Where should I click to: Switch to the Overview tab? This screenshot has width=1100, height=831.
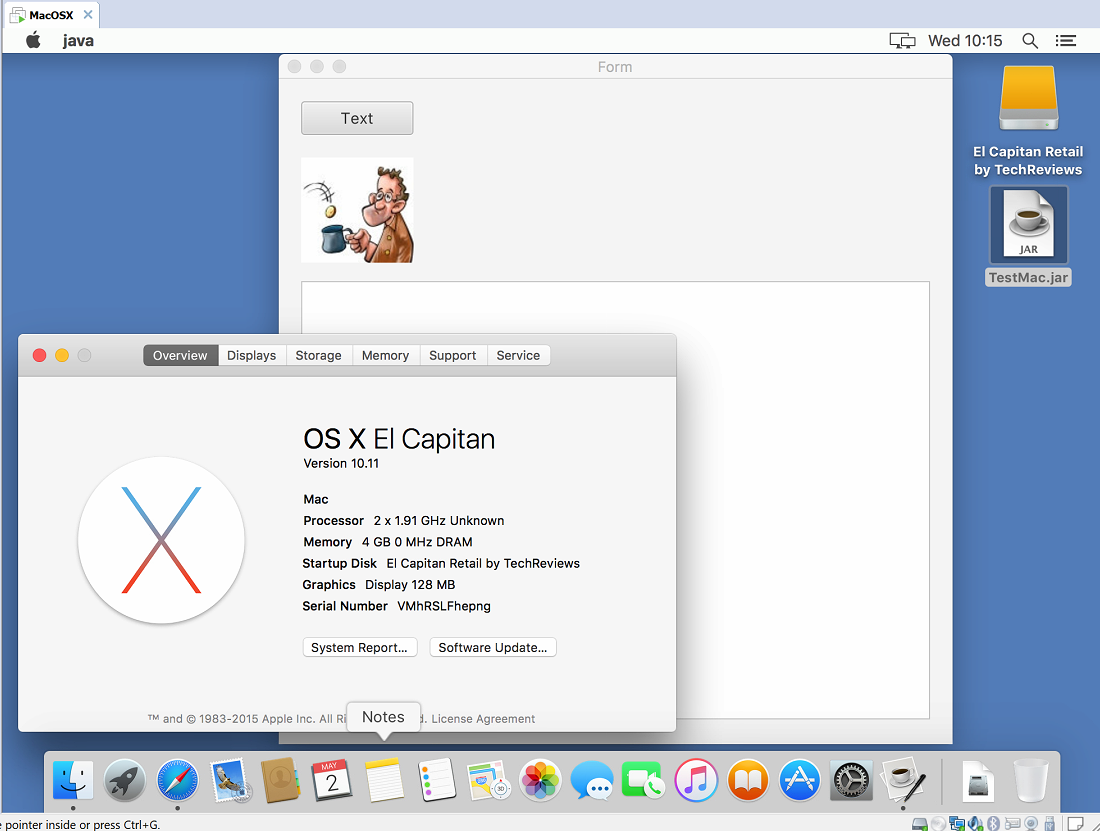180,356
